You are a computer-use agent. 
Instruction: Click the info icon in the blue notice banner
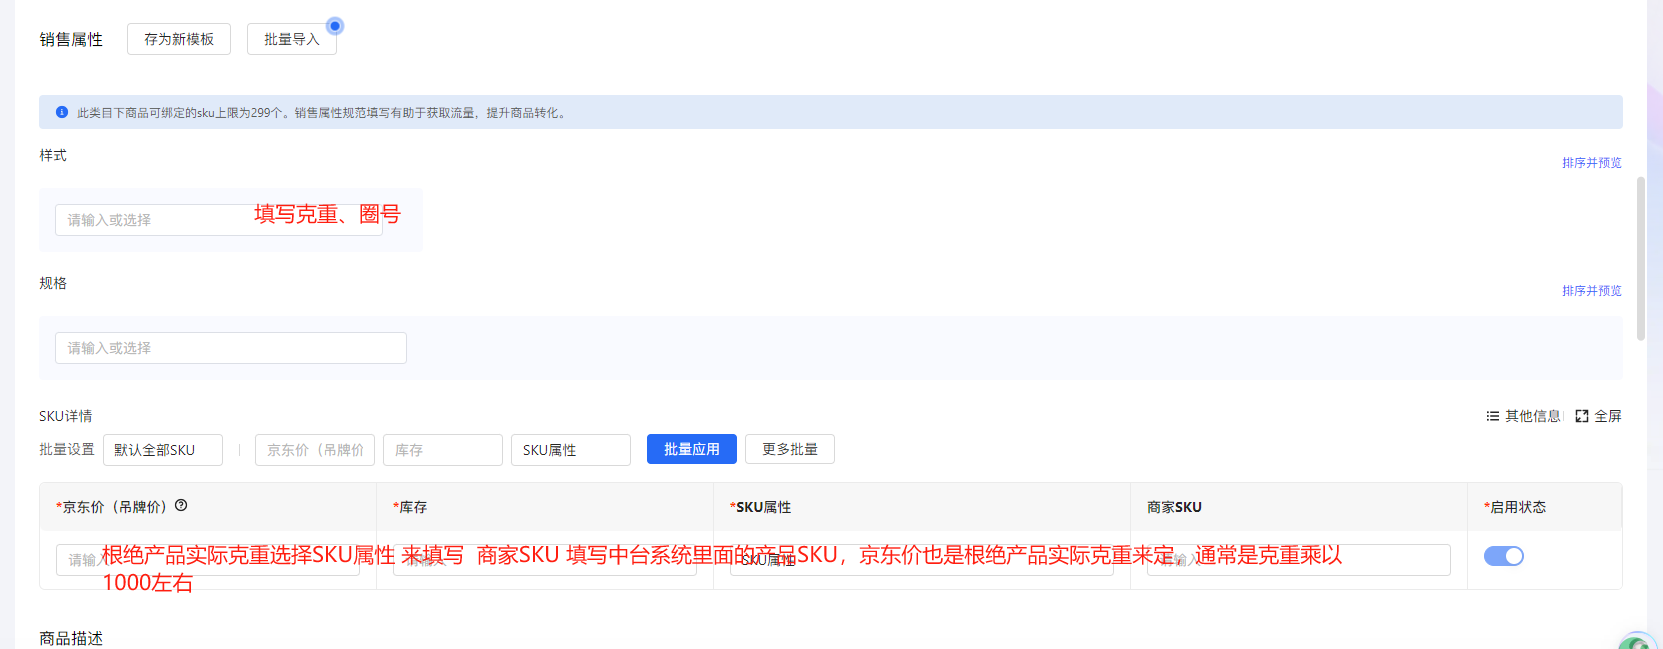[62, 112]
